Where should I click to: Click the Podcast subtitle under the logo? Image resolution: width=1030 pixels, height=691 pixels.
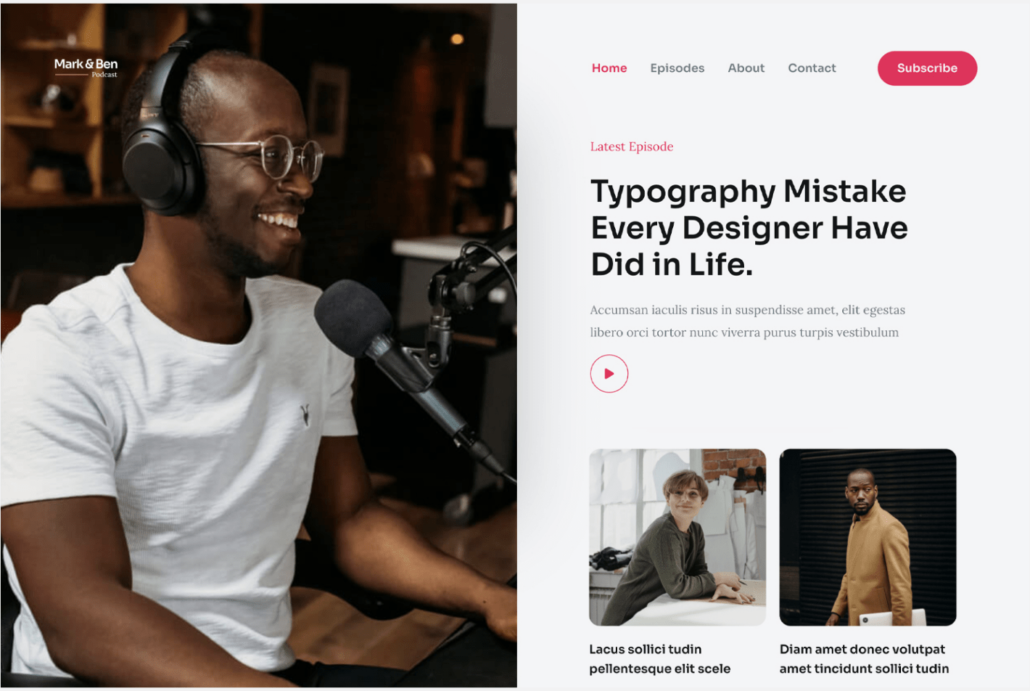point(104,75)
